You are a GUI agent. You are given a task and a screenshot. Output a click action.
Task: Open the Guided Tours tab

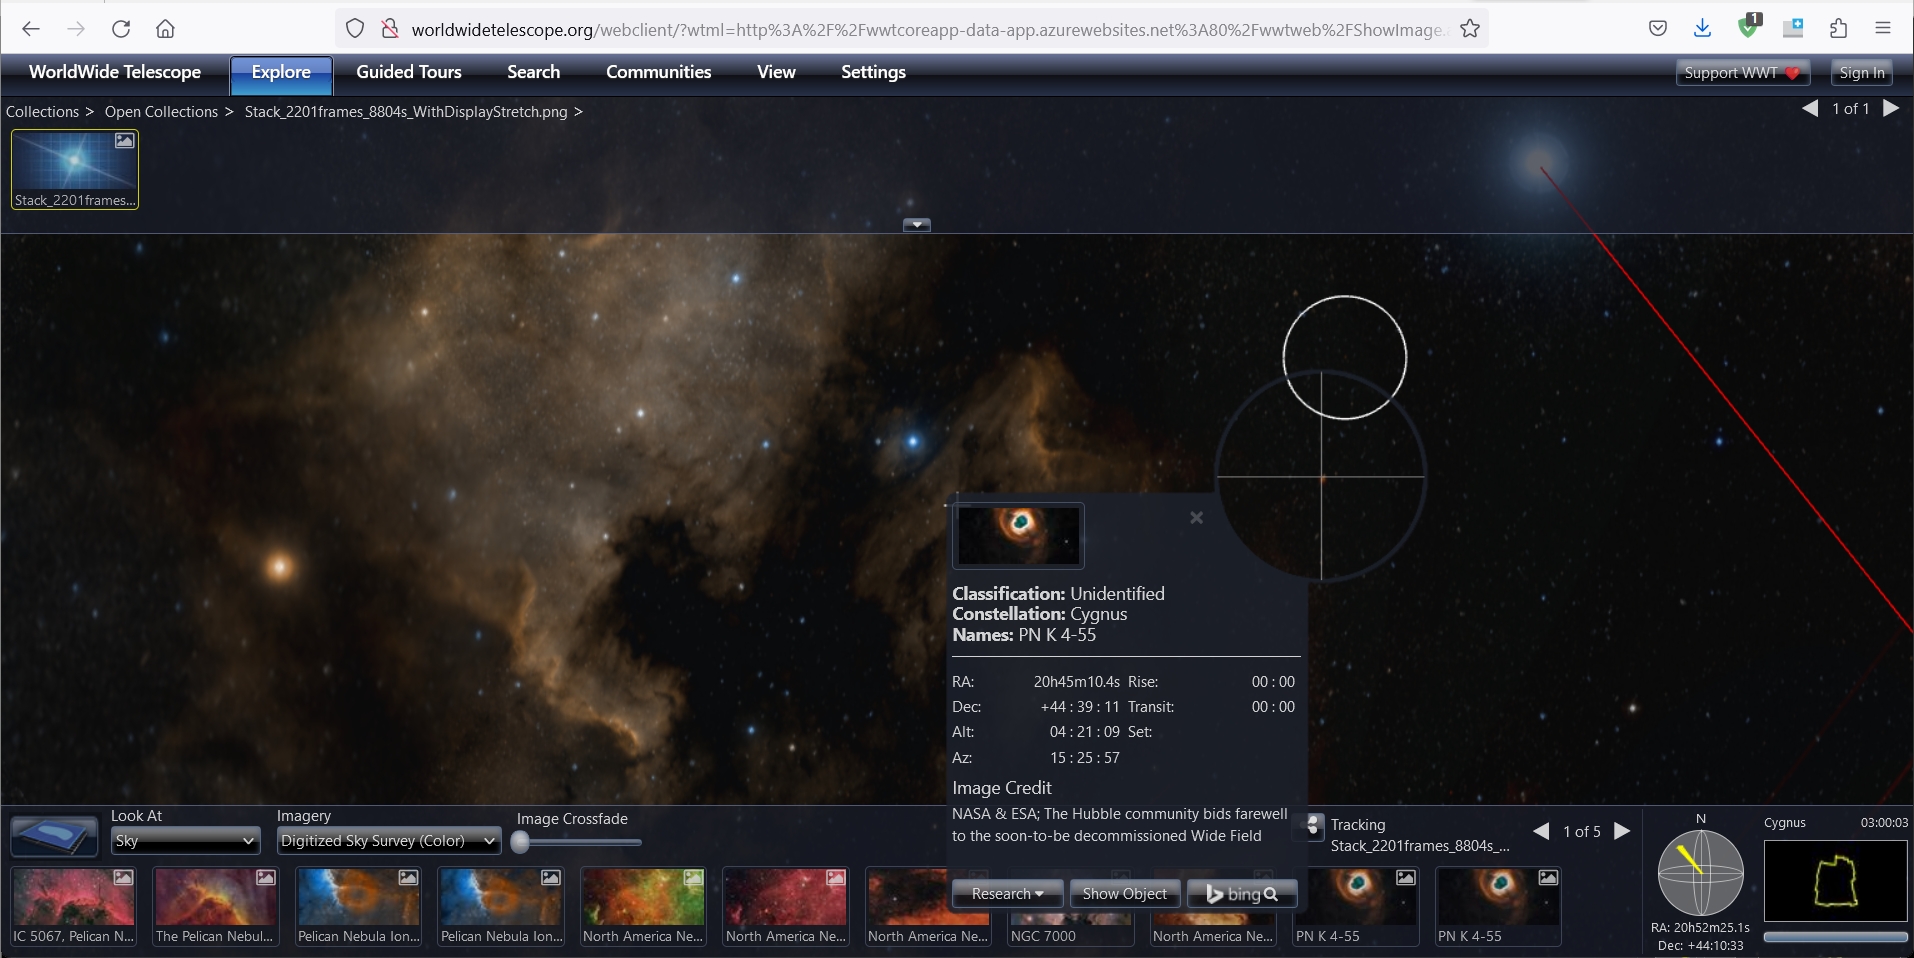click(409, 72)
